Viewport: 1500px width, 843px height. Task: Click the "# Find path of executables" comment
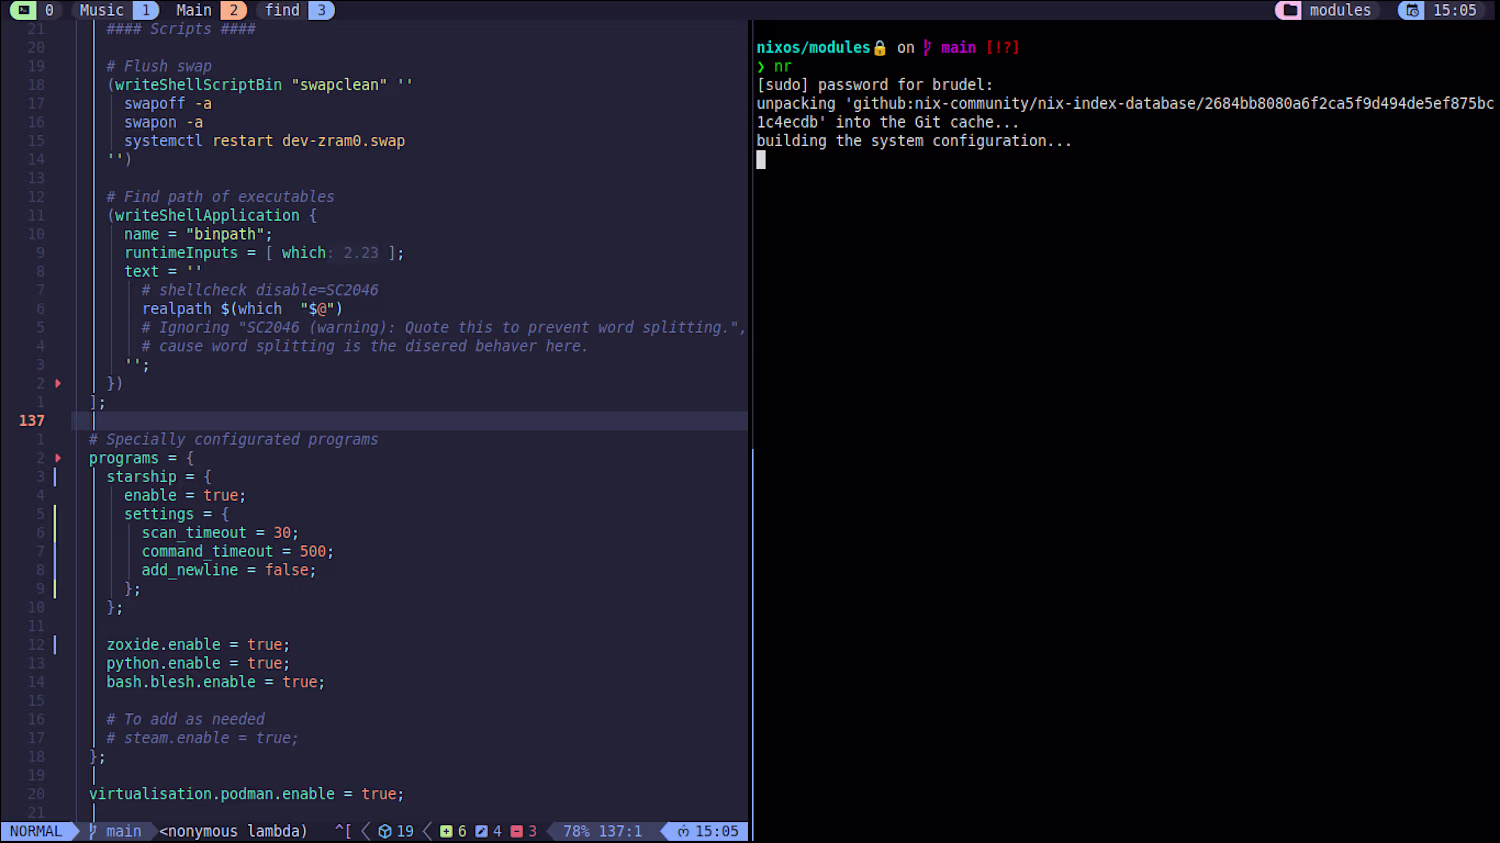tap(220, 197)
